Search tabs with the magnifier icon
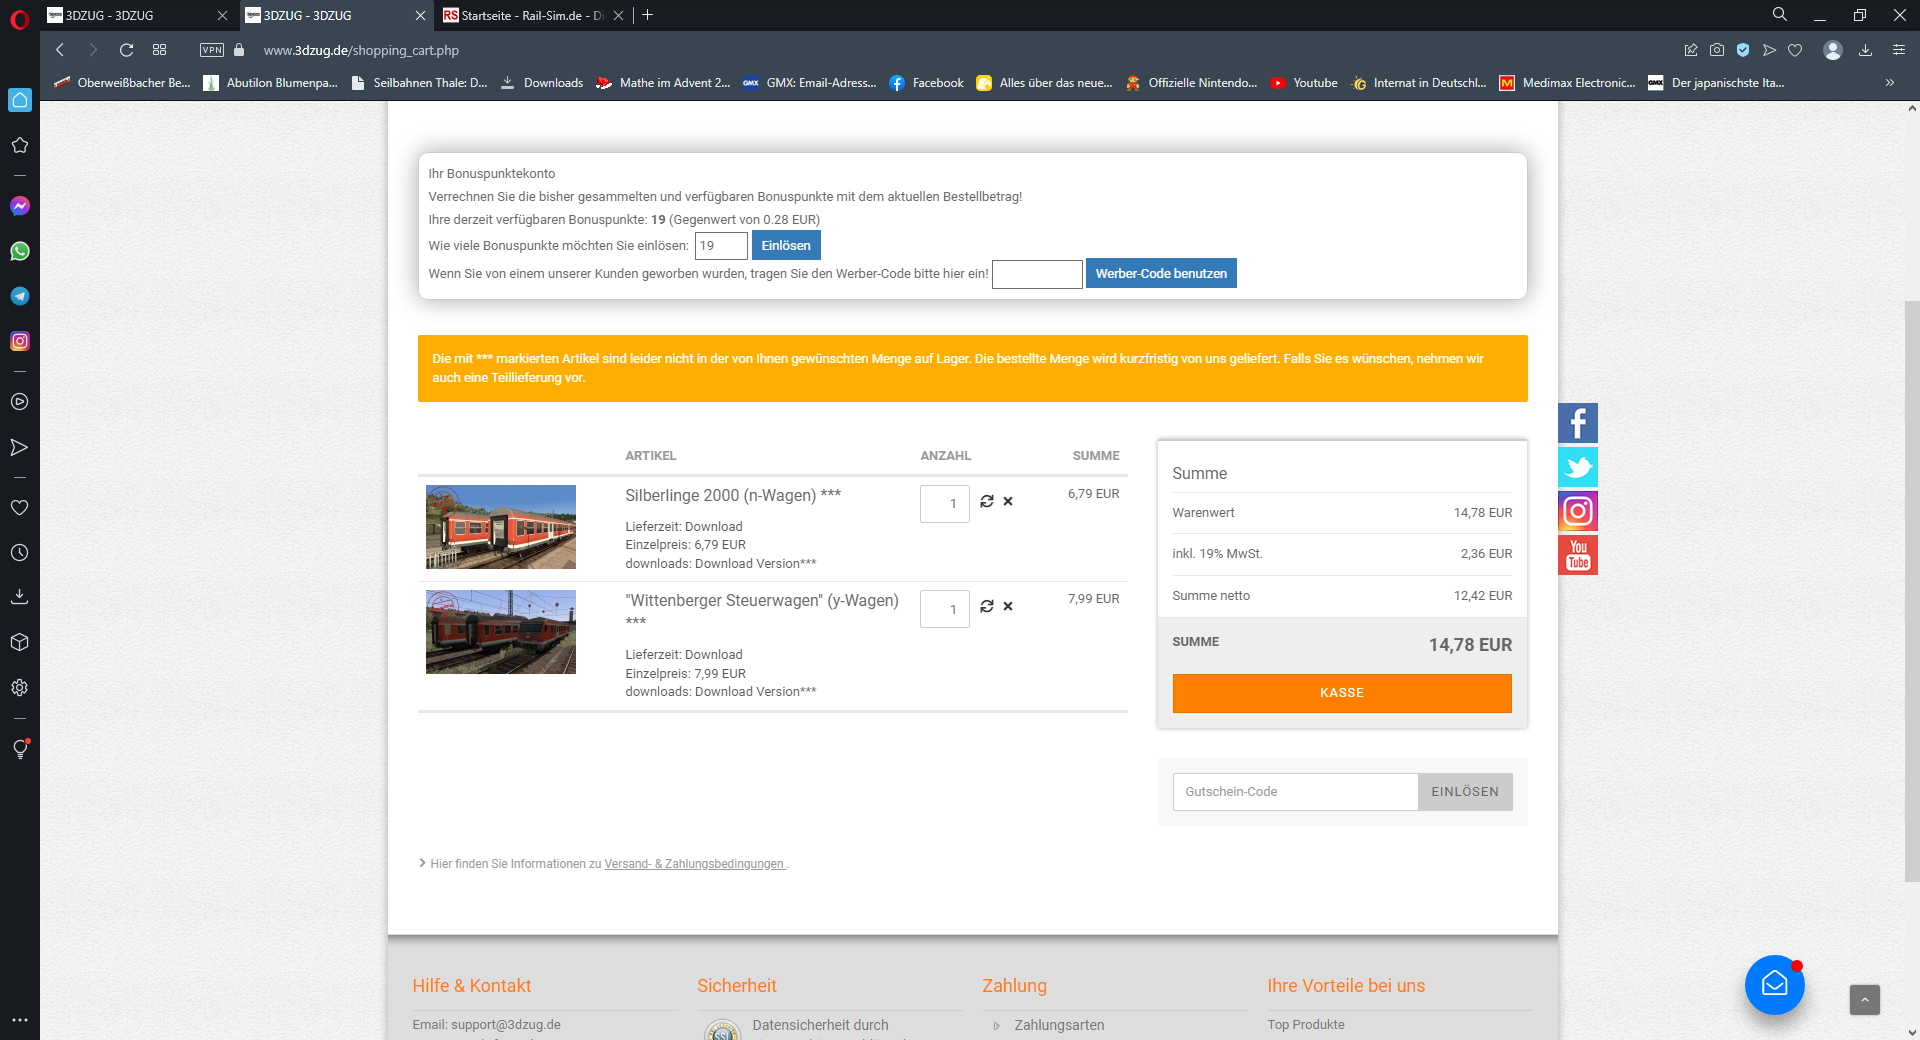Screen dimensions: 1920x1040 [x=1780, y=15]
